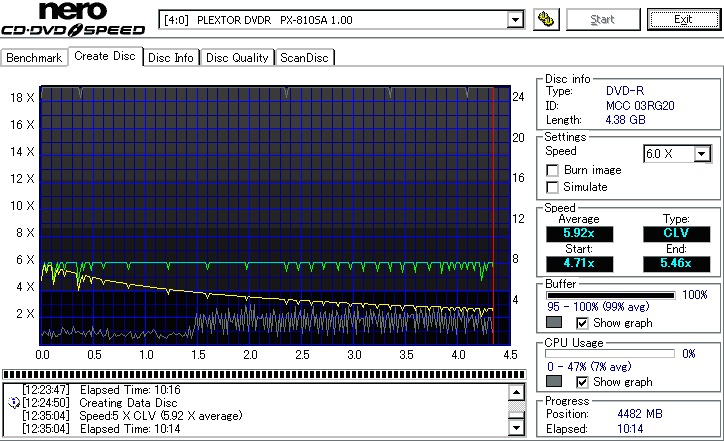Click the Buffer graph color swatch

click(x=553, y=323)
